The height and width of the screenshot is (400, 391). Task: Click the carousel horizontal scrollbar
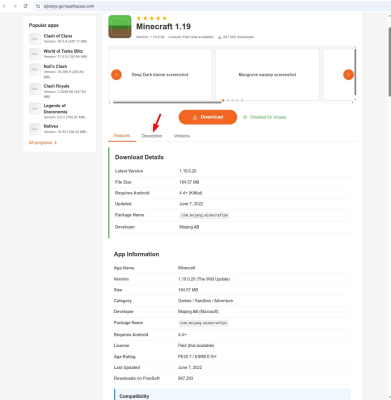[x=167, y=102]
